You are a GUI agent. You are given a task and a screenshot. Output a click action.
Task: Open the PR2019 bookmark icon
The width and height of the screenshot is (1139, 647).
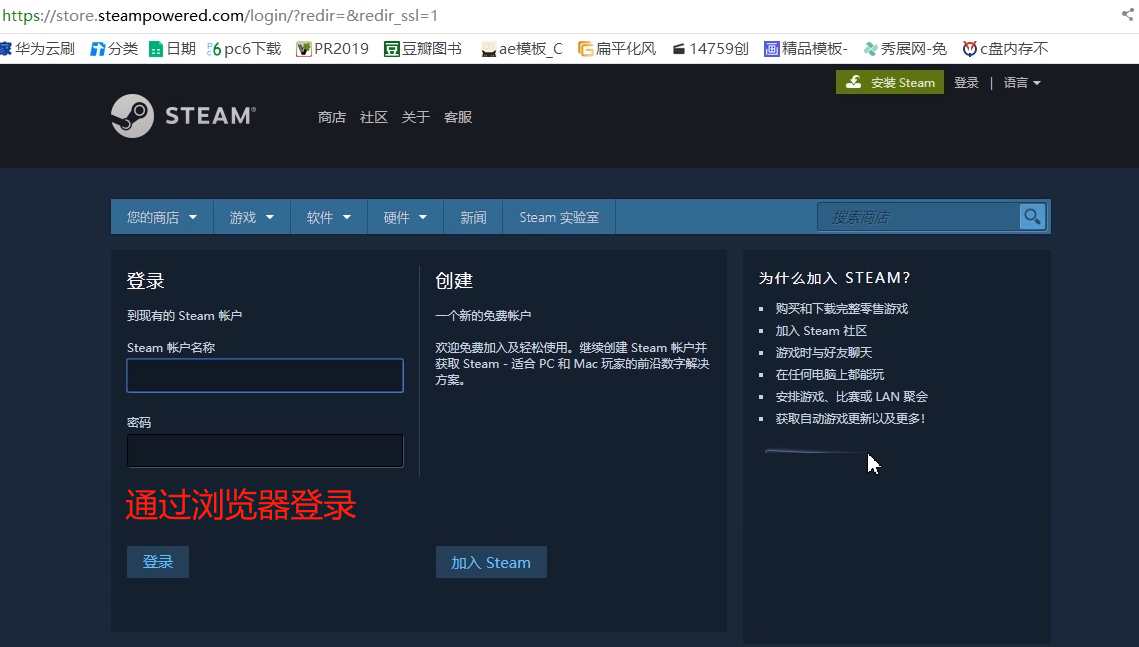[302, 47]
